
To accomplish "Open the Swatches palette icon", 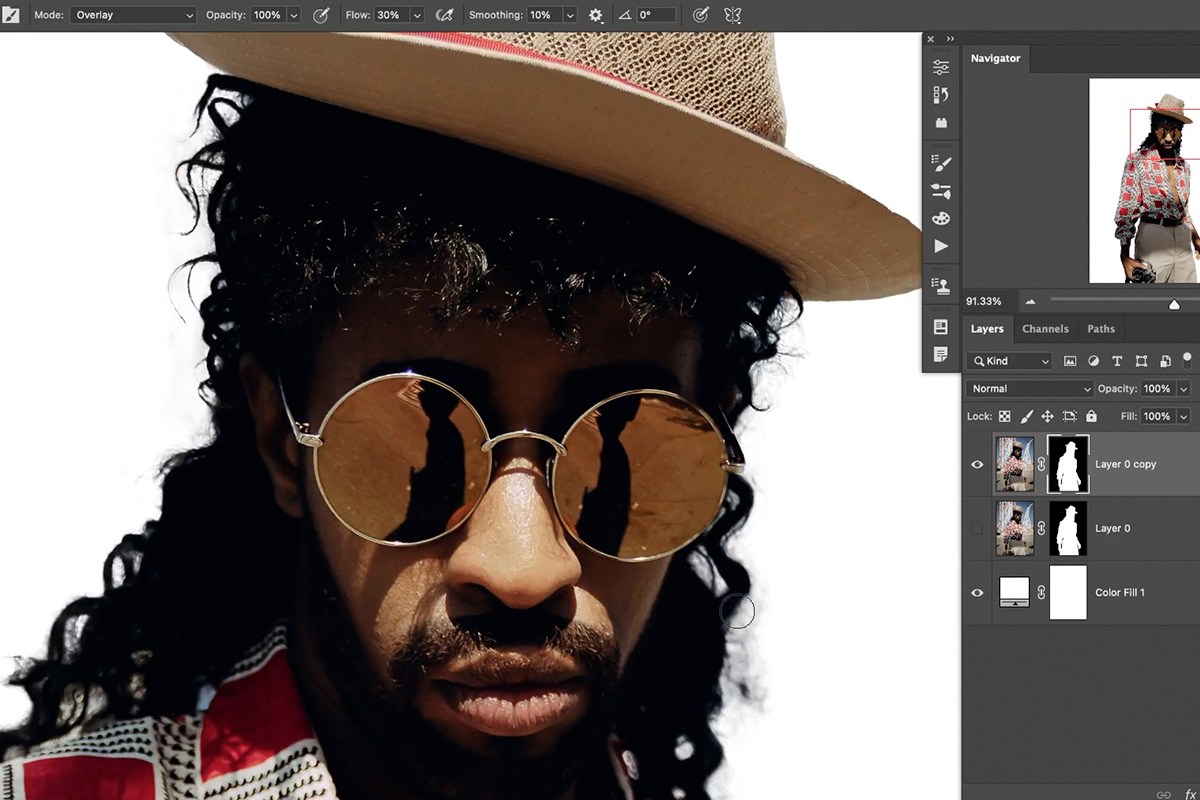I will 941,218.
